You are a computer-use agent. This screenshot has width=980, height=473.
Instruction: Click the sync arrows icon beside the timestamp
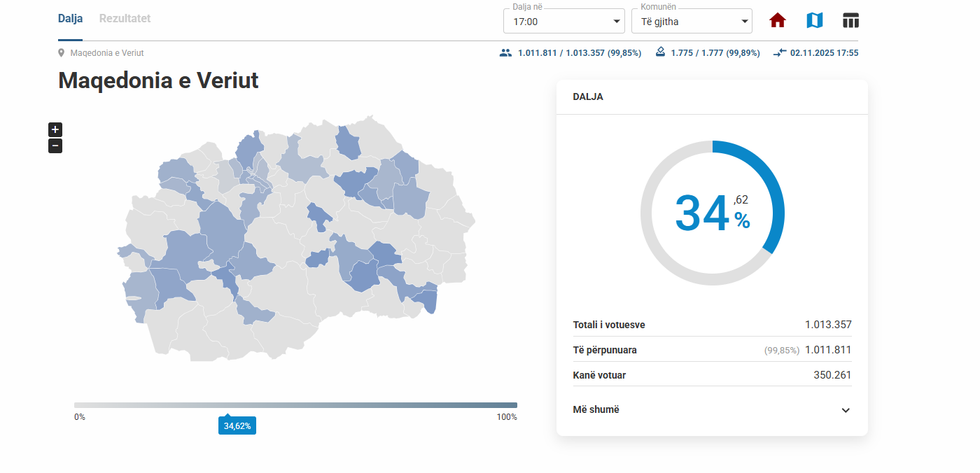tap(779, 53)
